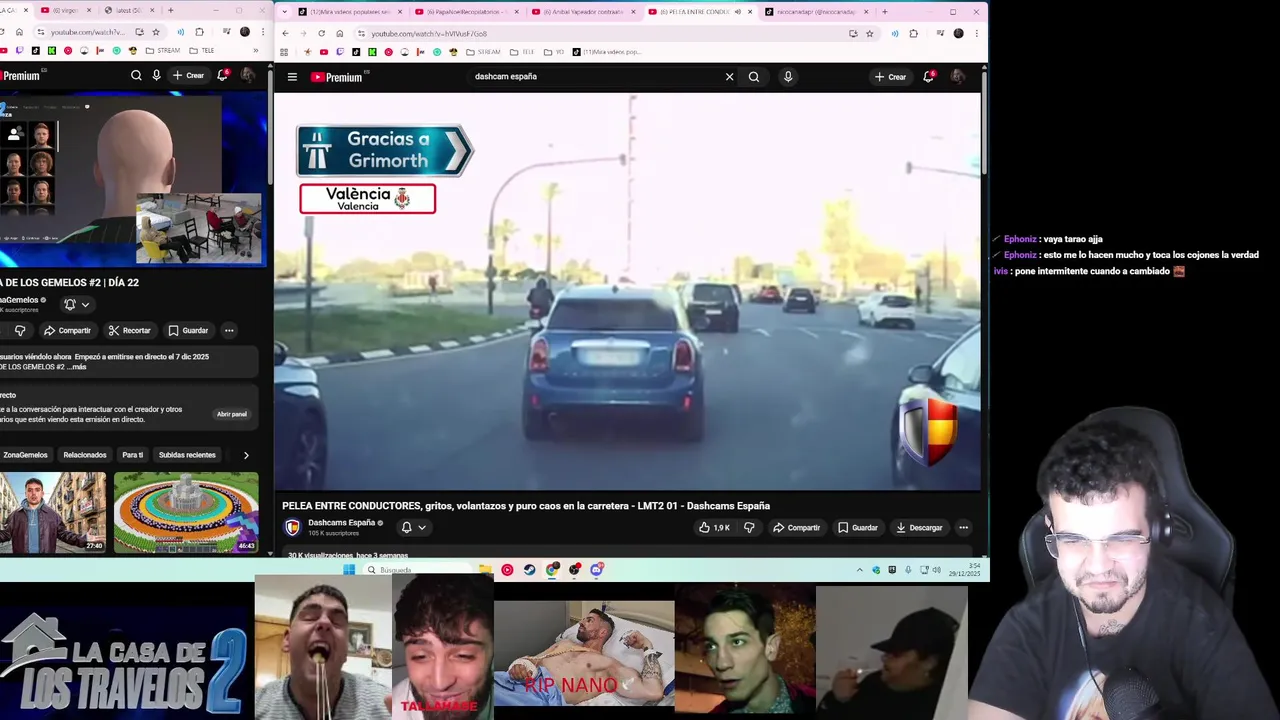The height and width of the screenshot is (720, 1280).
Task: Switch to PapaNoelRecopilatorios YouTube tab
Action: point(466,12)
